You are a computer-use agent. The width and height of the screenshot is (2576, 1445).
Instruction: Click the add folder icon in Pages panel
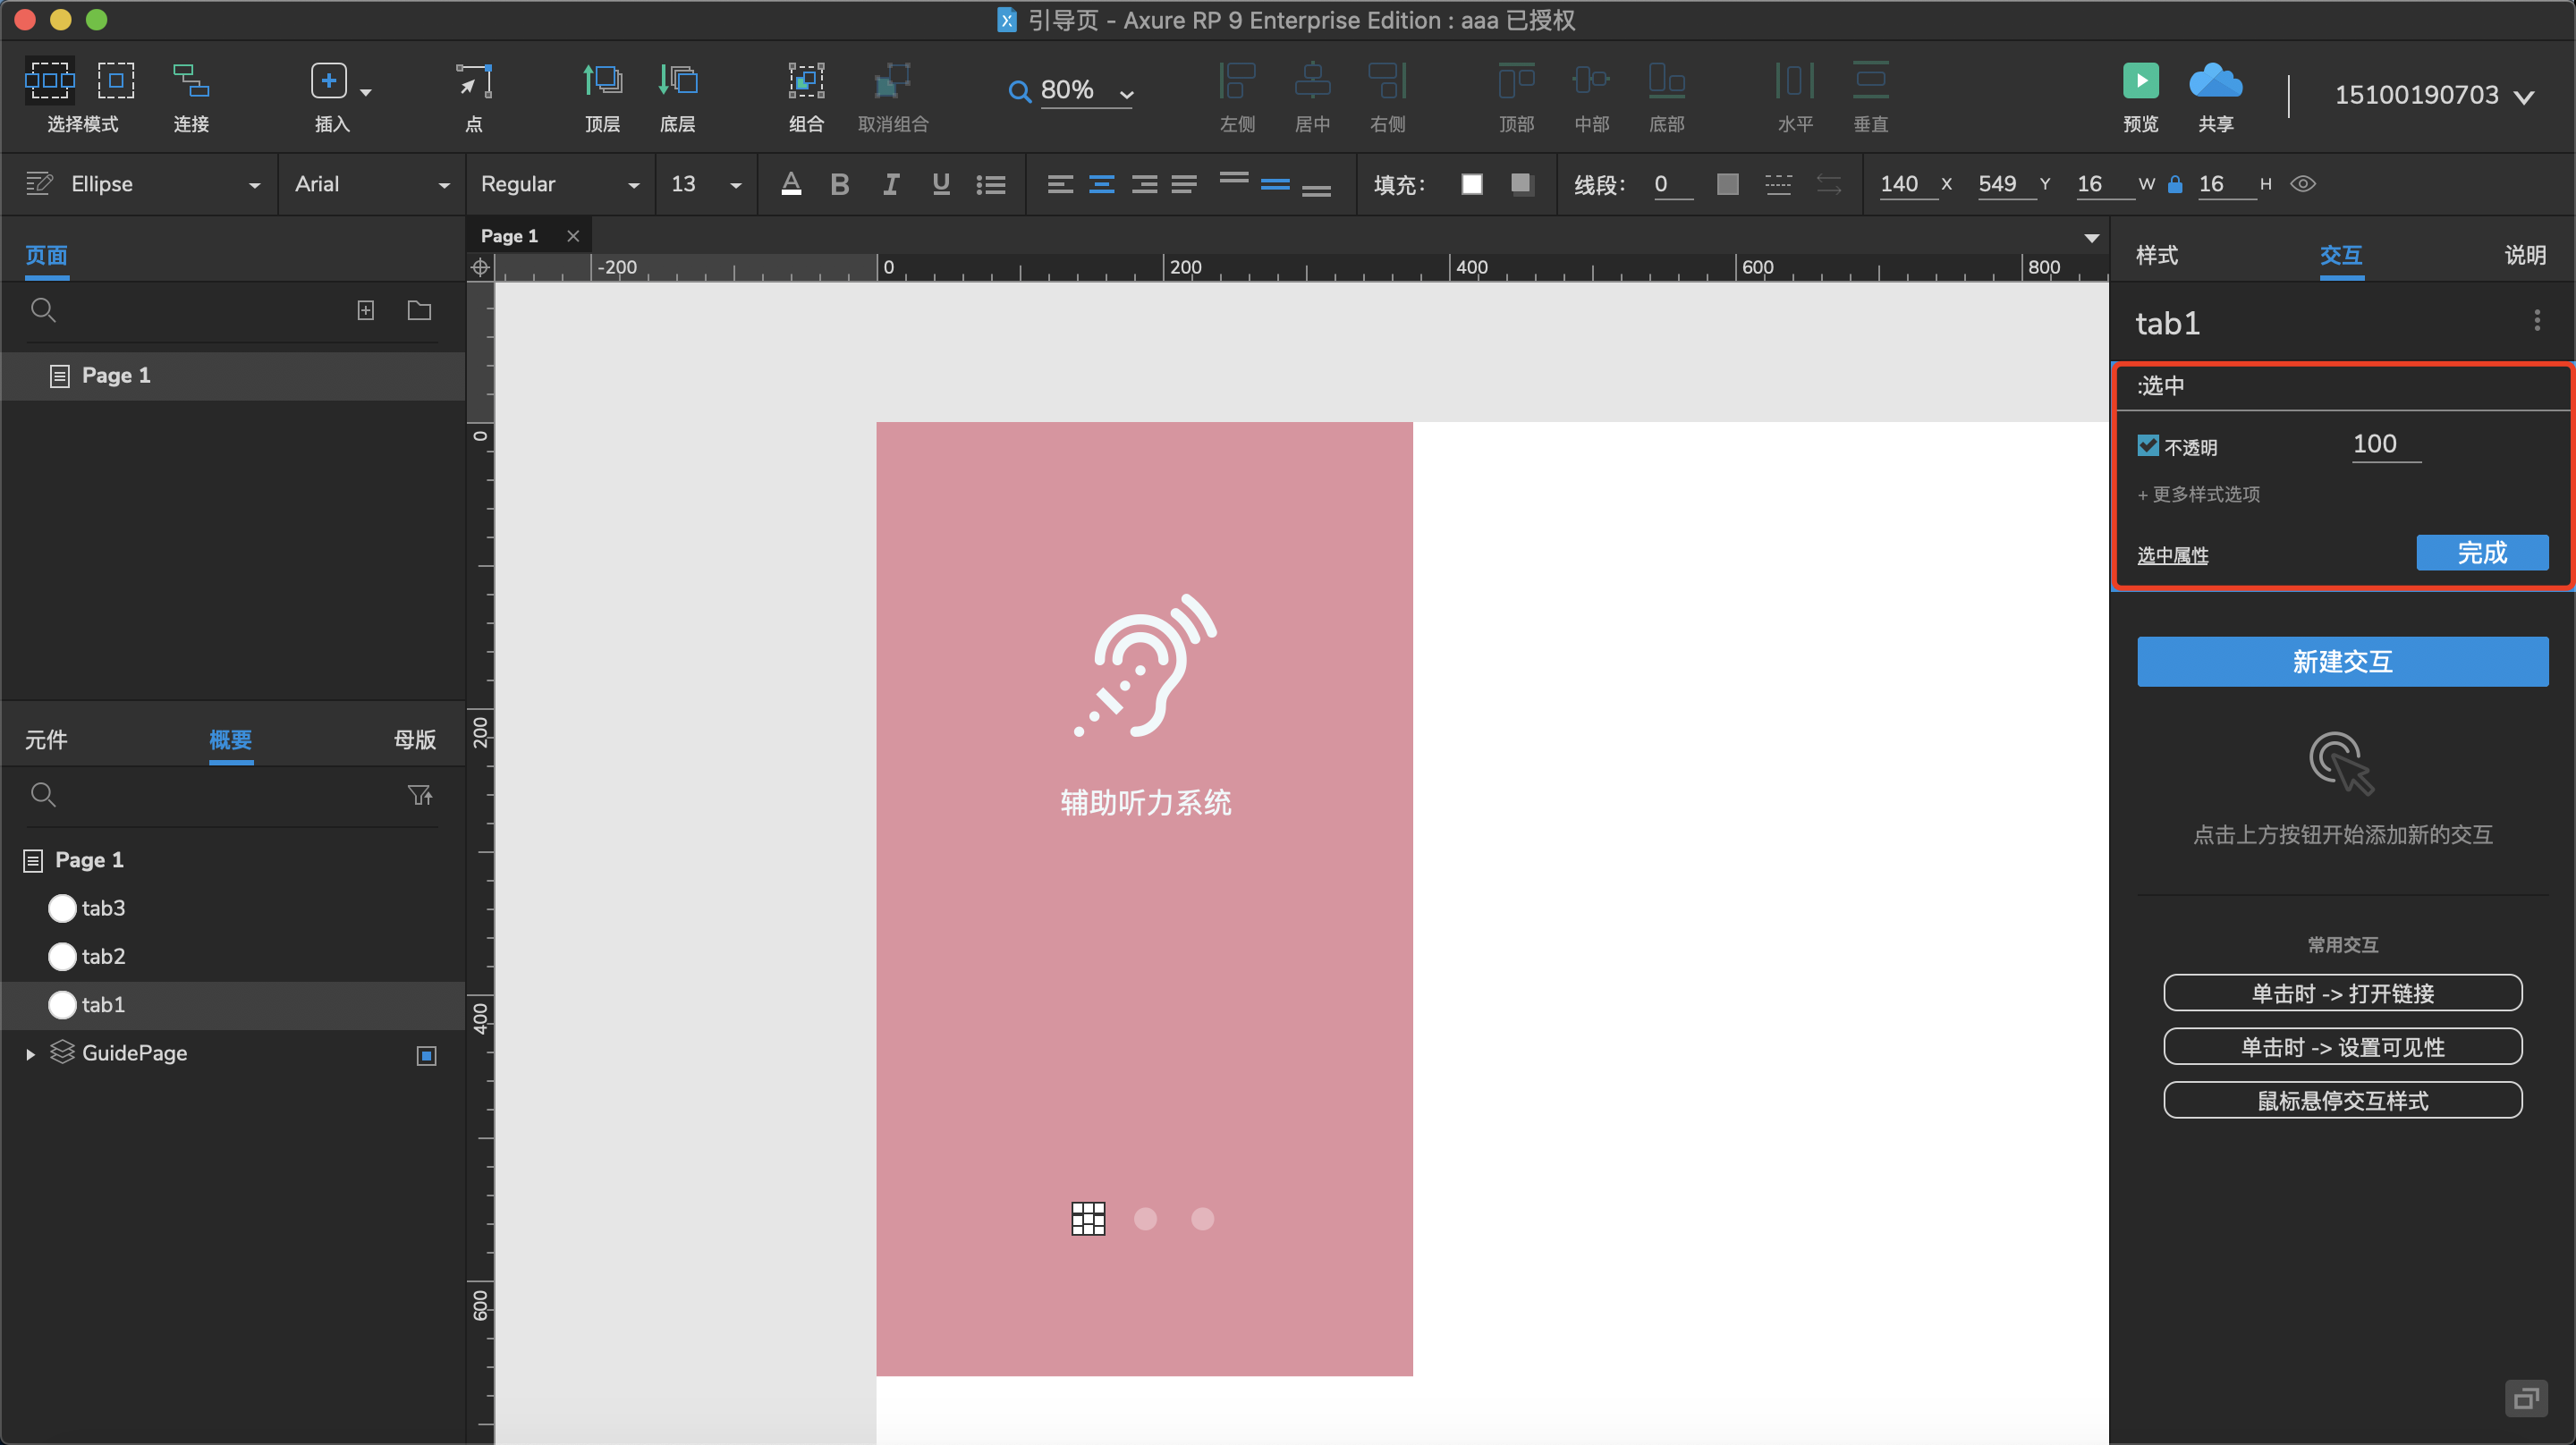[x=419, y=310]
